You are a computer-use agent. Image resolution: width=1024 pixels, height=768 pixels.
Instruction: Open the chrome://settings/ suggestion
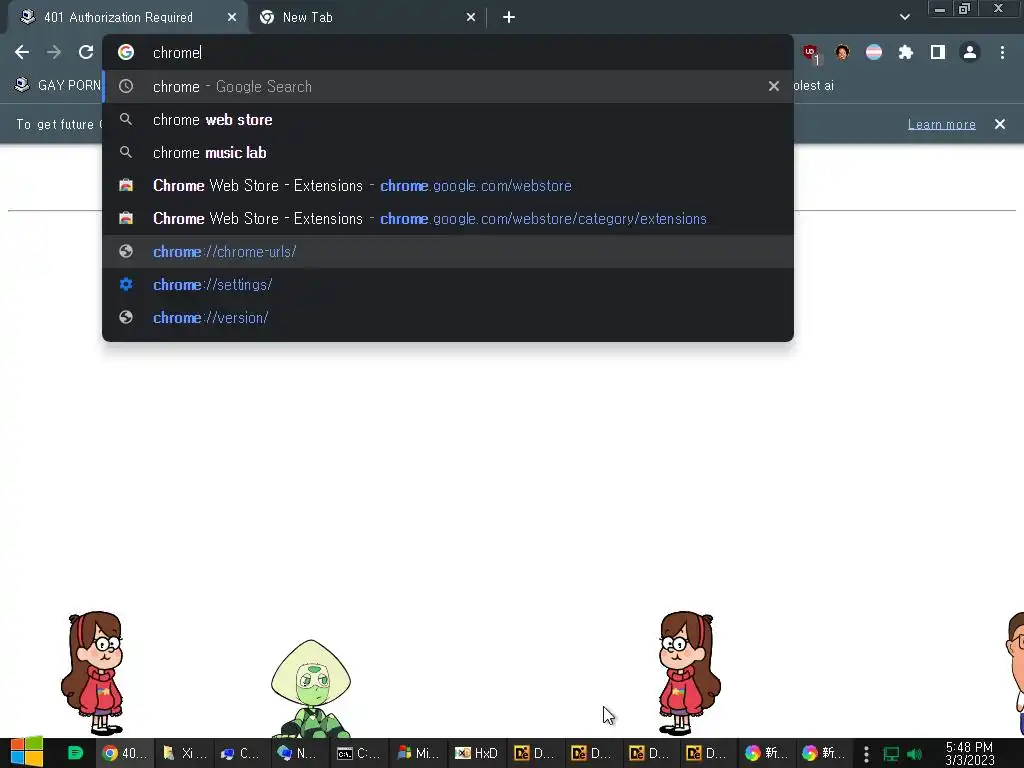447,285
